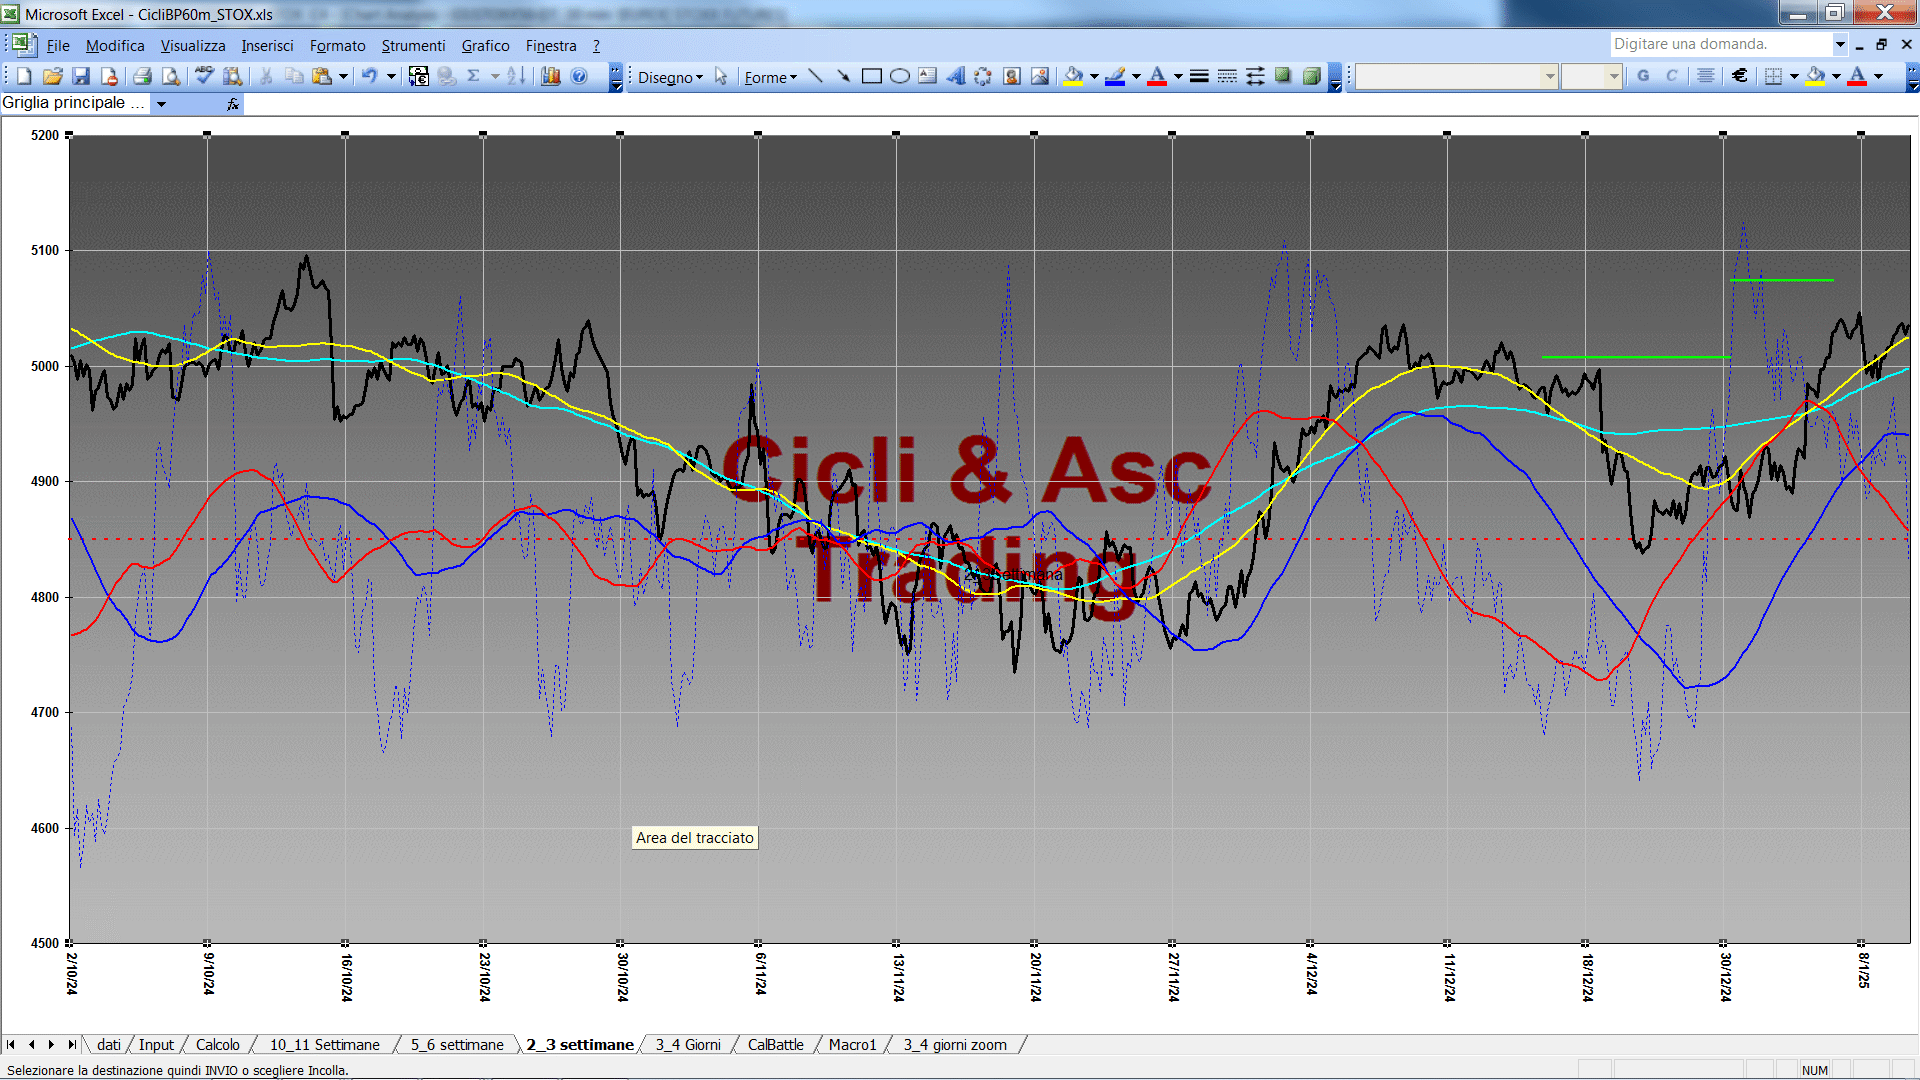Click the AutoSum sigma icon
The image size is (1920, 1080).
(474, 76)
